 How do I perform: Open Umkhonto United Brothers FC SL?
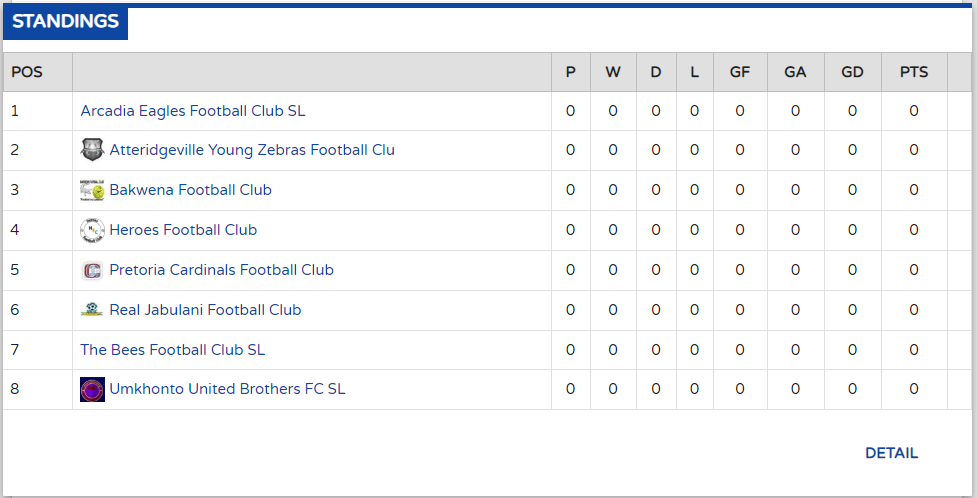(x=227, y=389)
